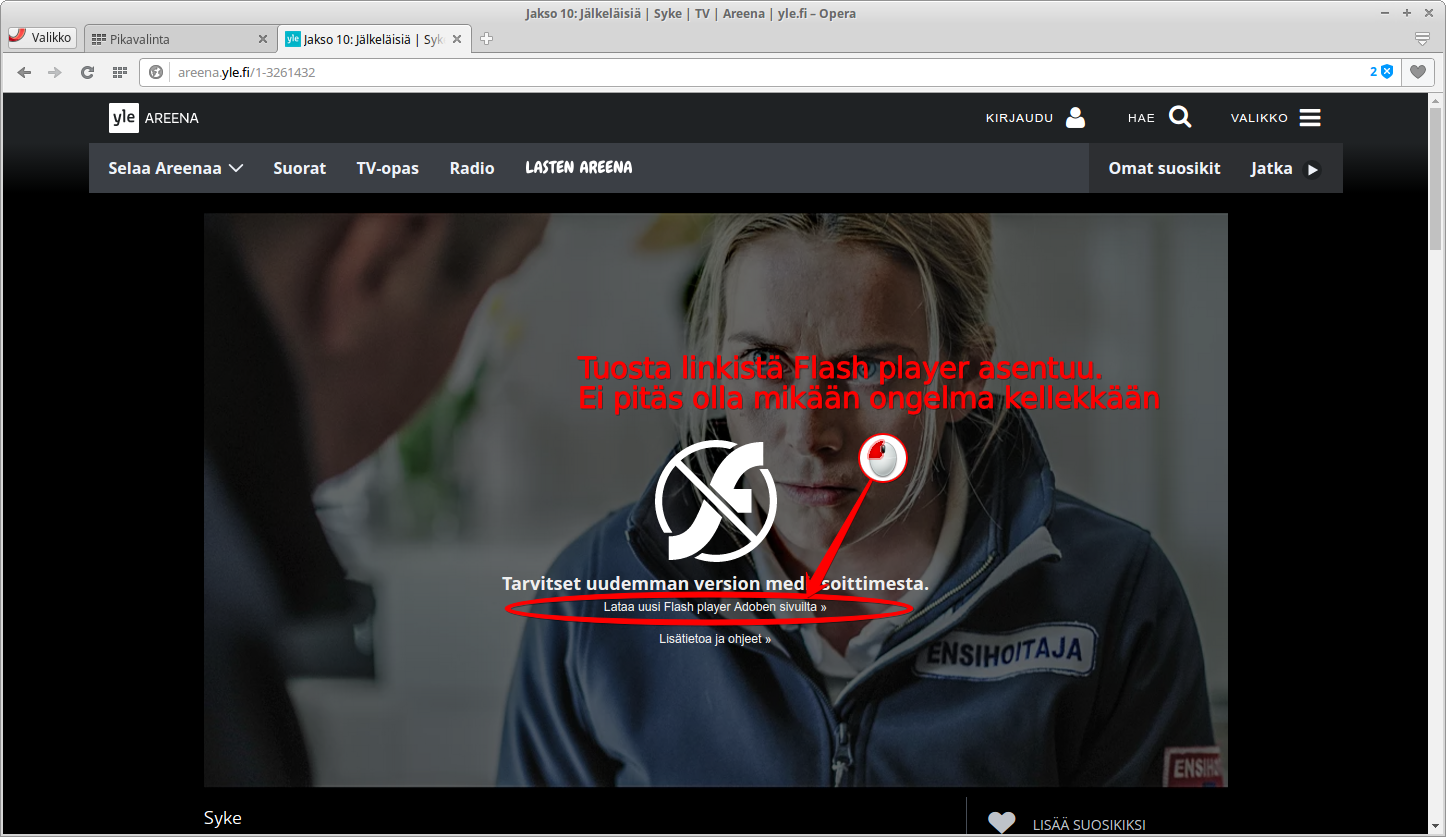The width and height of the screenshot is (1446, 837).
Task: Click the site info globe icon in address bar
Action: [x=156, y=72]
